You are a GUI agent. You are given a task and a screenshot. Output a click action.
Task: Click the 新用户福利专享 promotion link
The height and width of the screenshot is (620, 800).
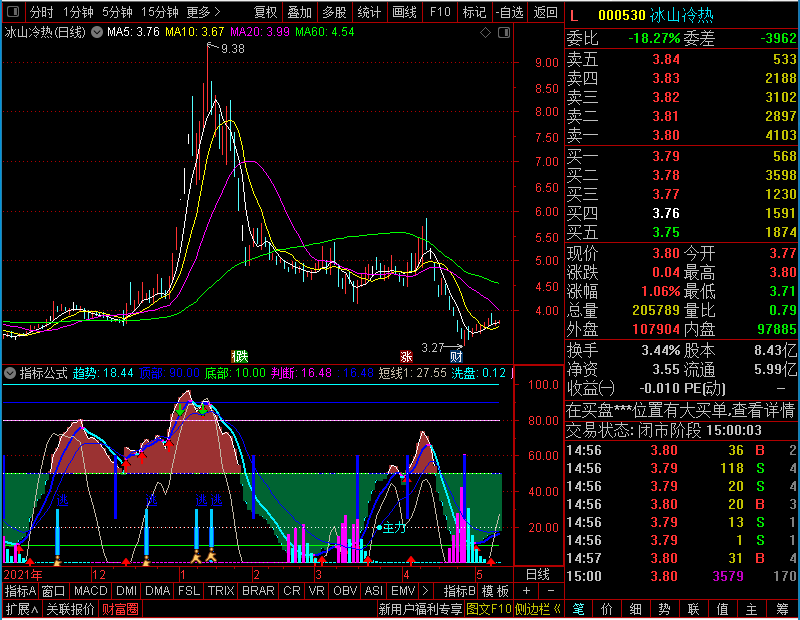[x=420, y=609]
